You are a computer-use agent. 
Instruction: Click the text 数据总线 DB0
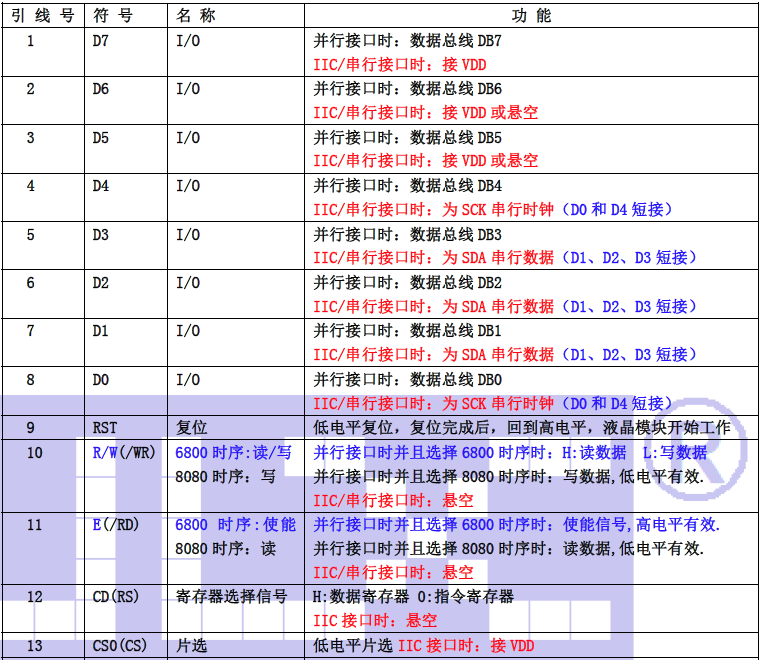(x=456, y=380)
